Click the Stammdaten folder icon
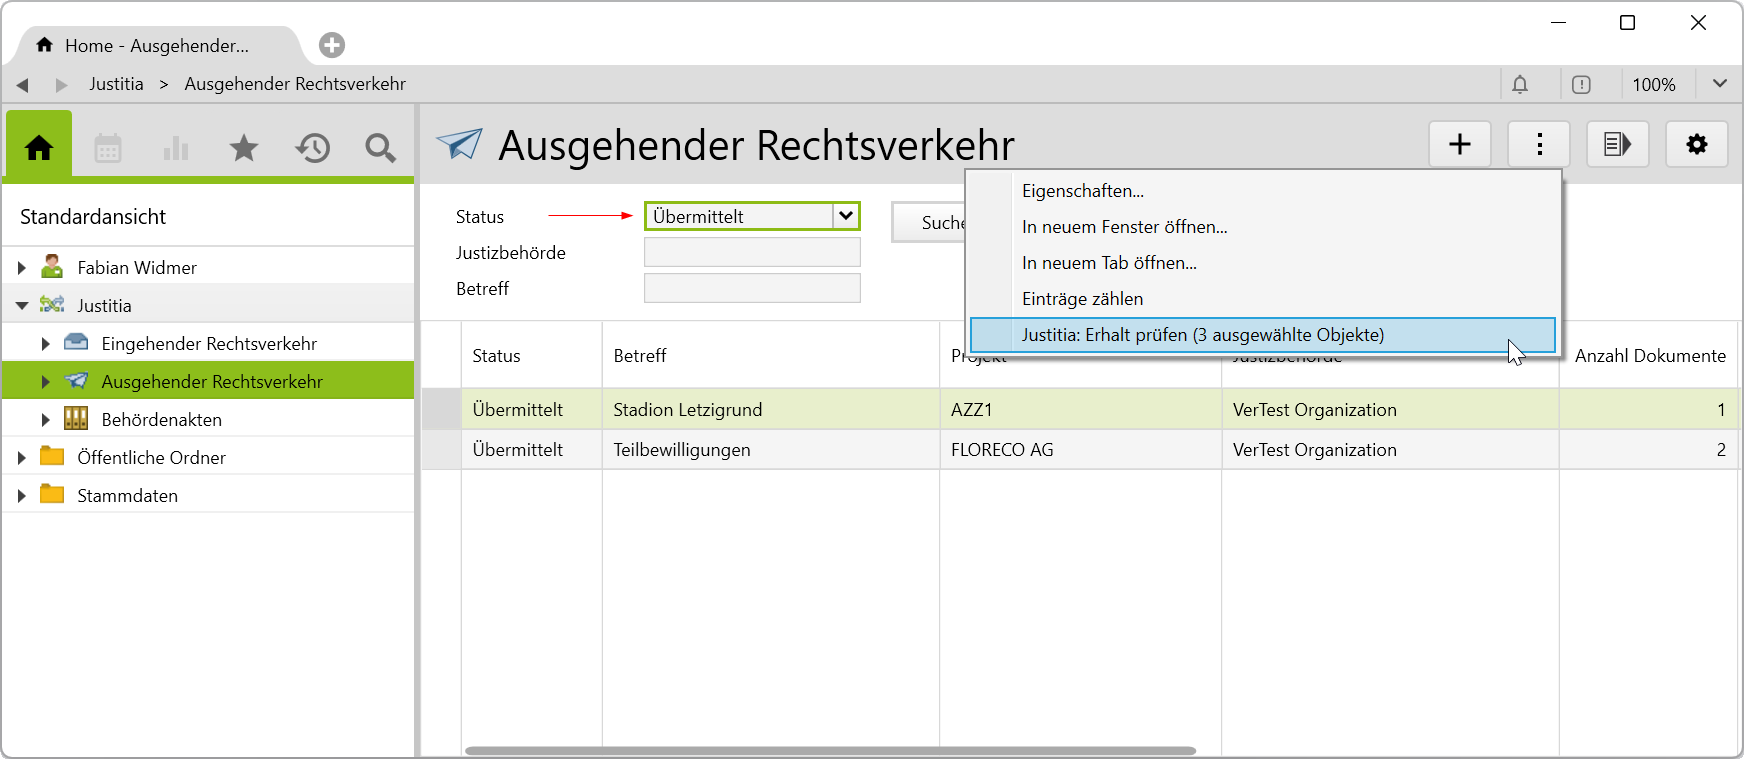1744x759 pixels. click(x=52, y=494)
